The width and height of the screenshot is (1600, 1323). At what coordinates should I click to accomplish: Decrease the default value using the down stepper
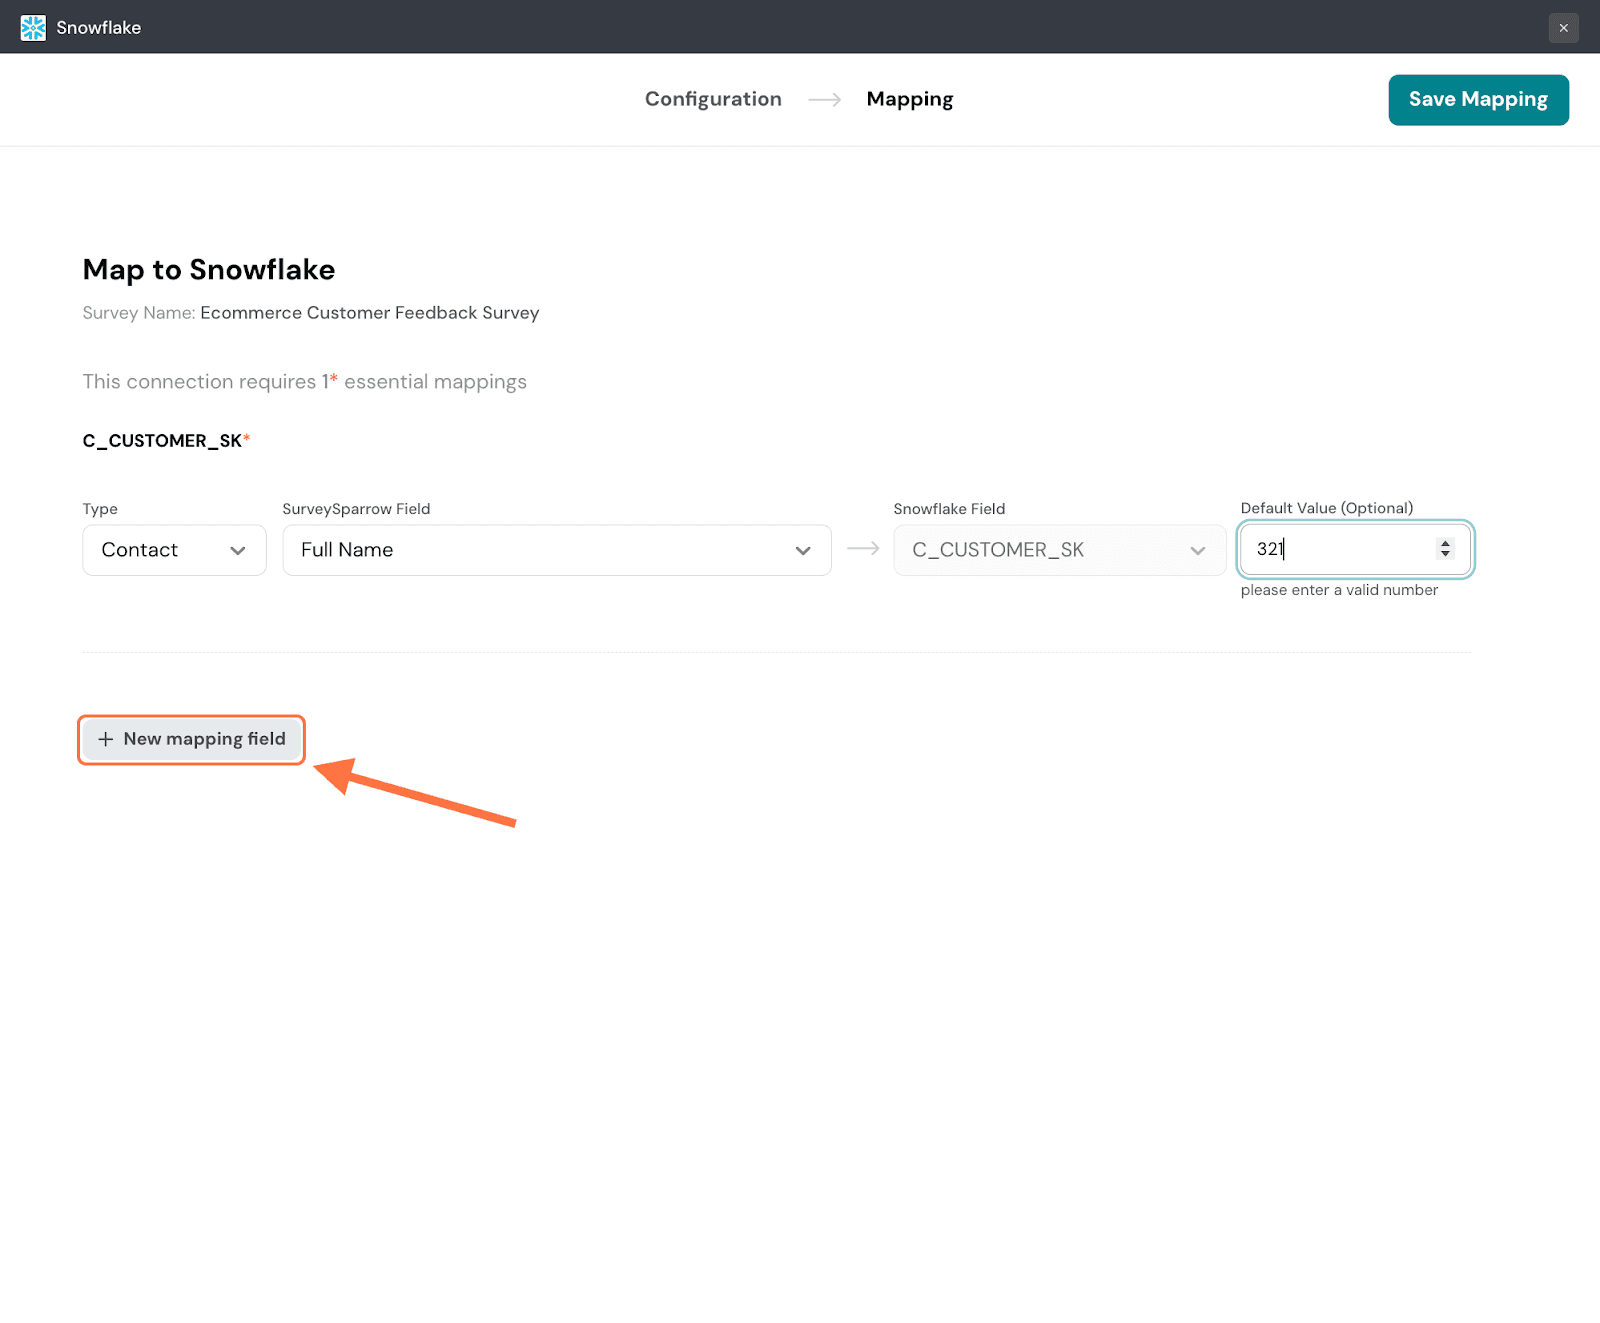click(1445, 554)
